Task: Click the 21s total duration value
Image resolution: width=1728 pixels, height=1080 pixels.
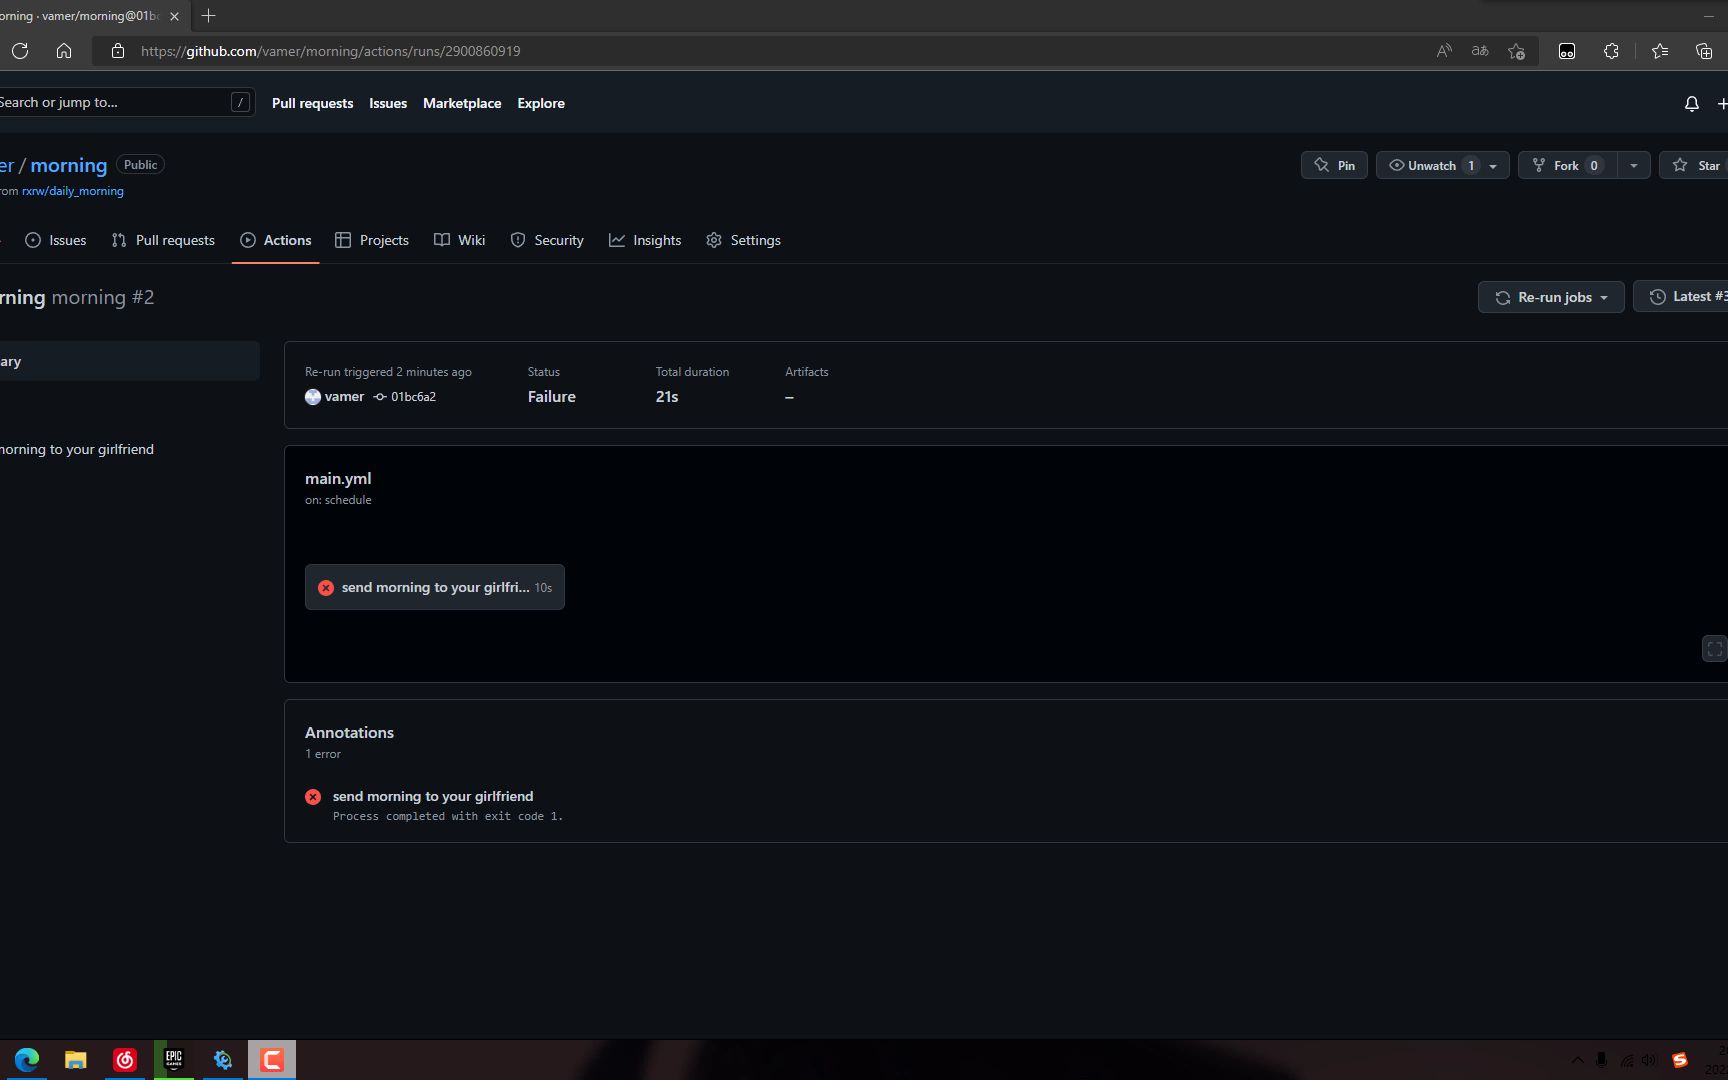Action: click(667, 397)
